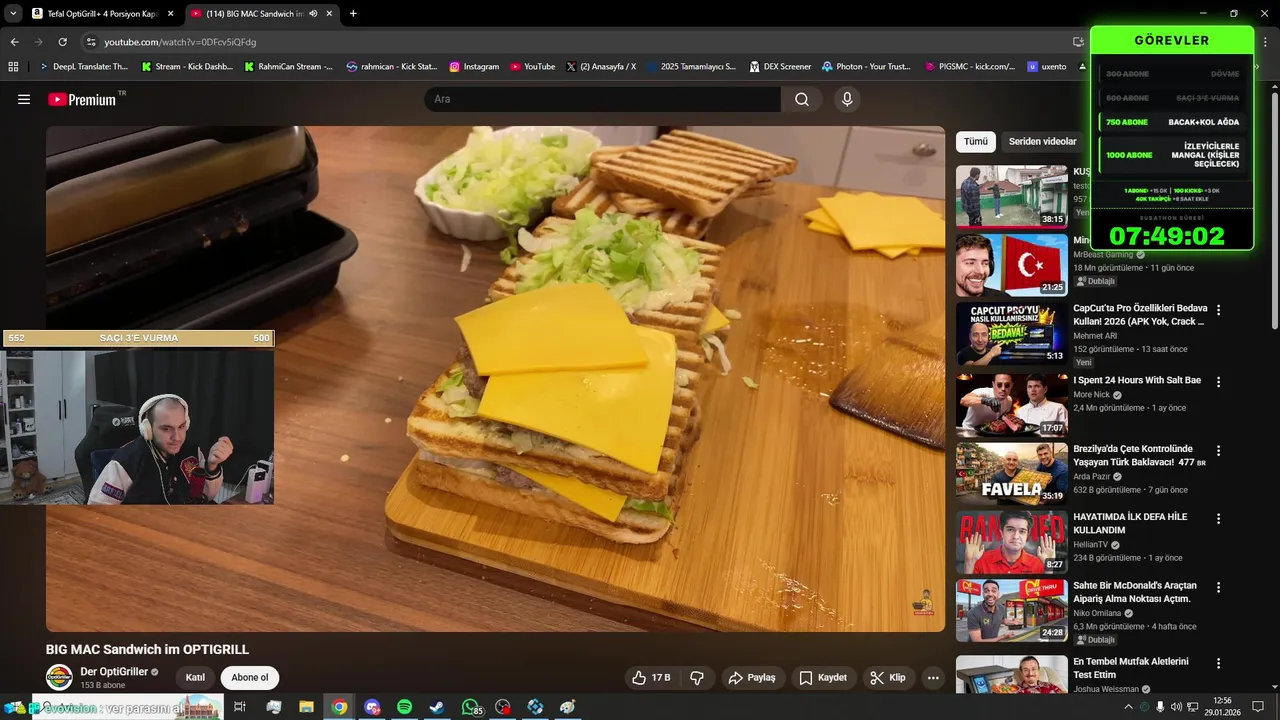View site information icon in address bar
This screenshot has height=720, width=1280.
[x=91, y=42]
